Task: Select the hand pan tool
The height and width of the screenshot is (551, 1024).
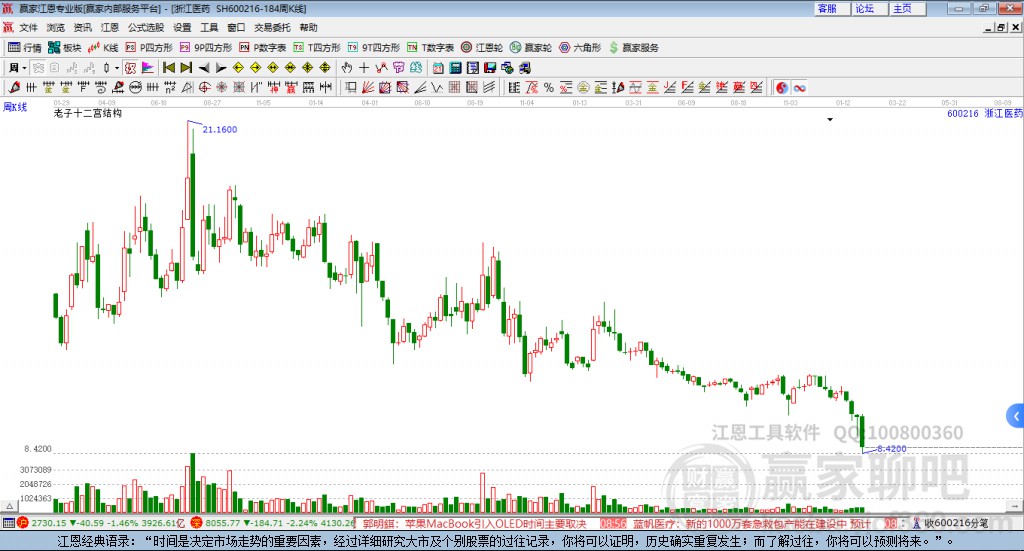Action: (x=347, y=68)
